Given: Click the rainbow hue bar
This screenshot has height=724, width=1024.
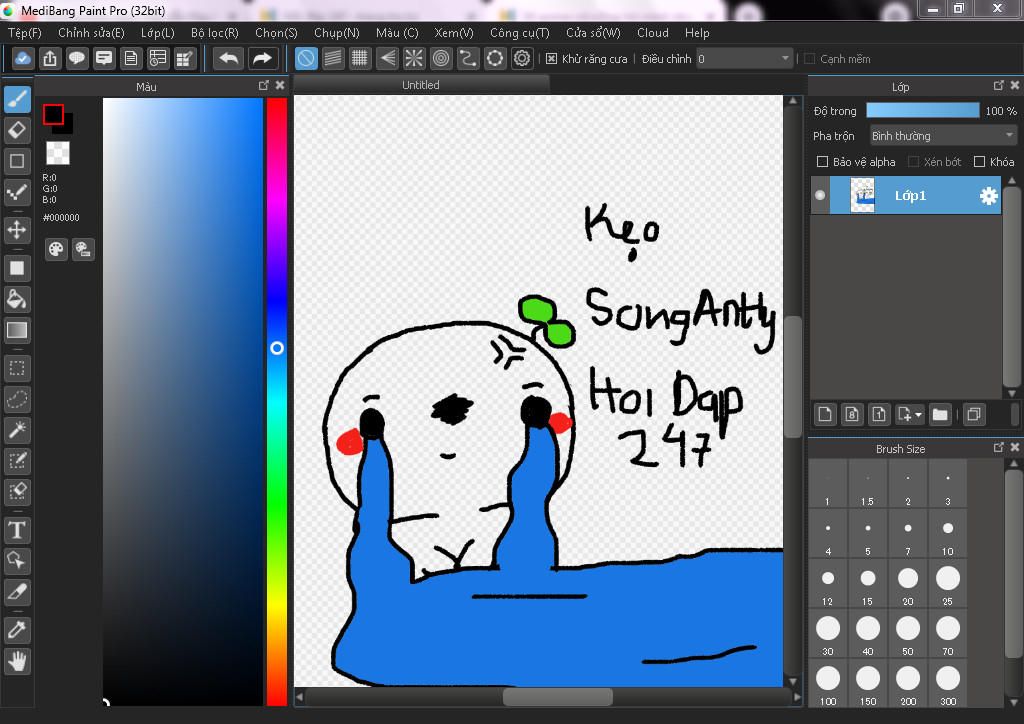Looking at the screenshot, I should point(276,401).
